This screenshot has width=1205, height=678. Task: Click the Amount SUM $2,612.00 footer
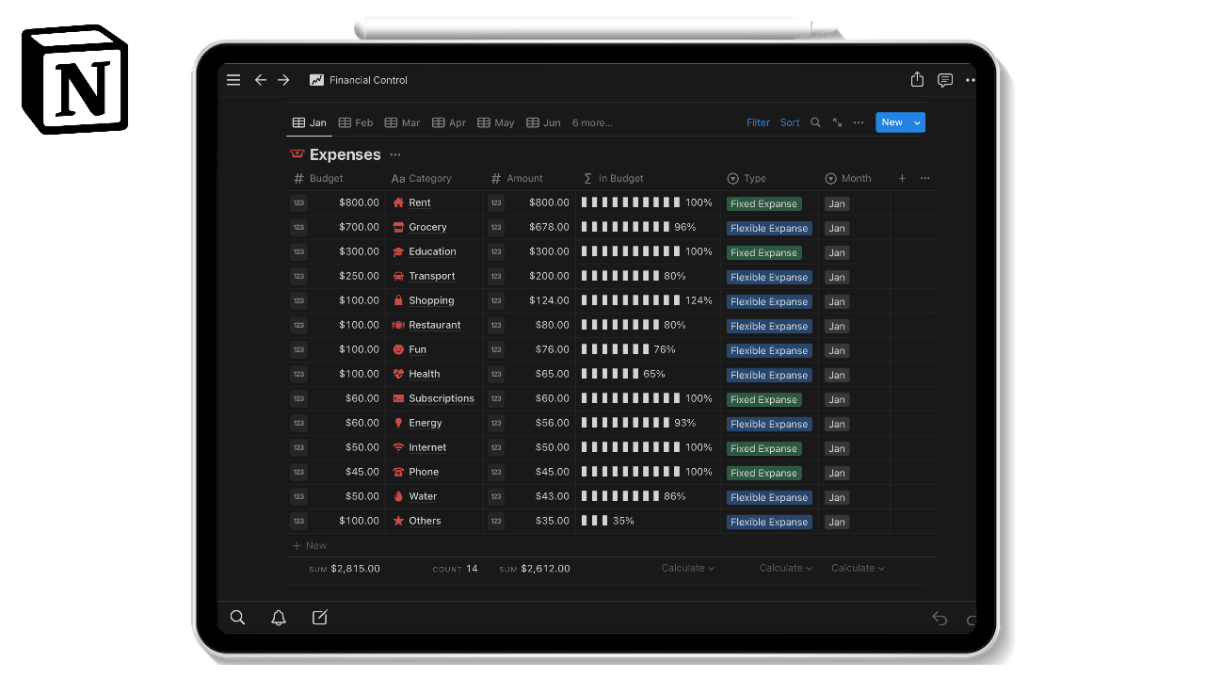[535, 568]
